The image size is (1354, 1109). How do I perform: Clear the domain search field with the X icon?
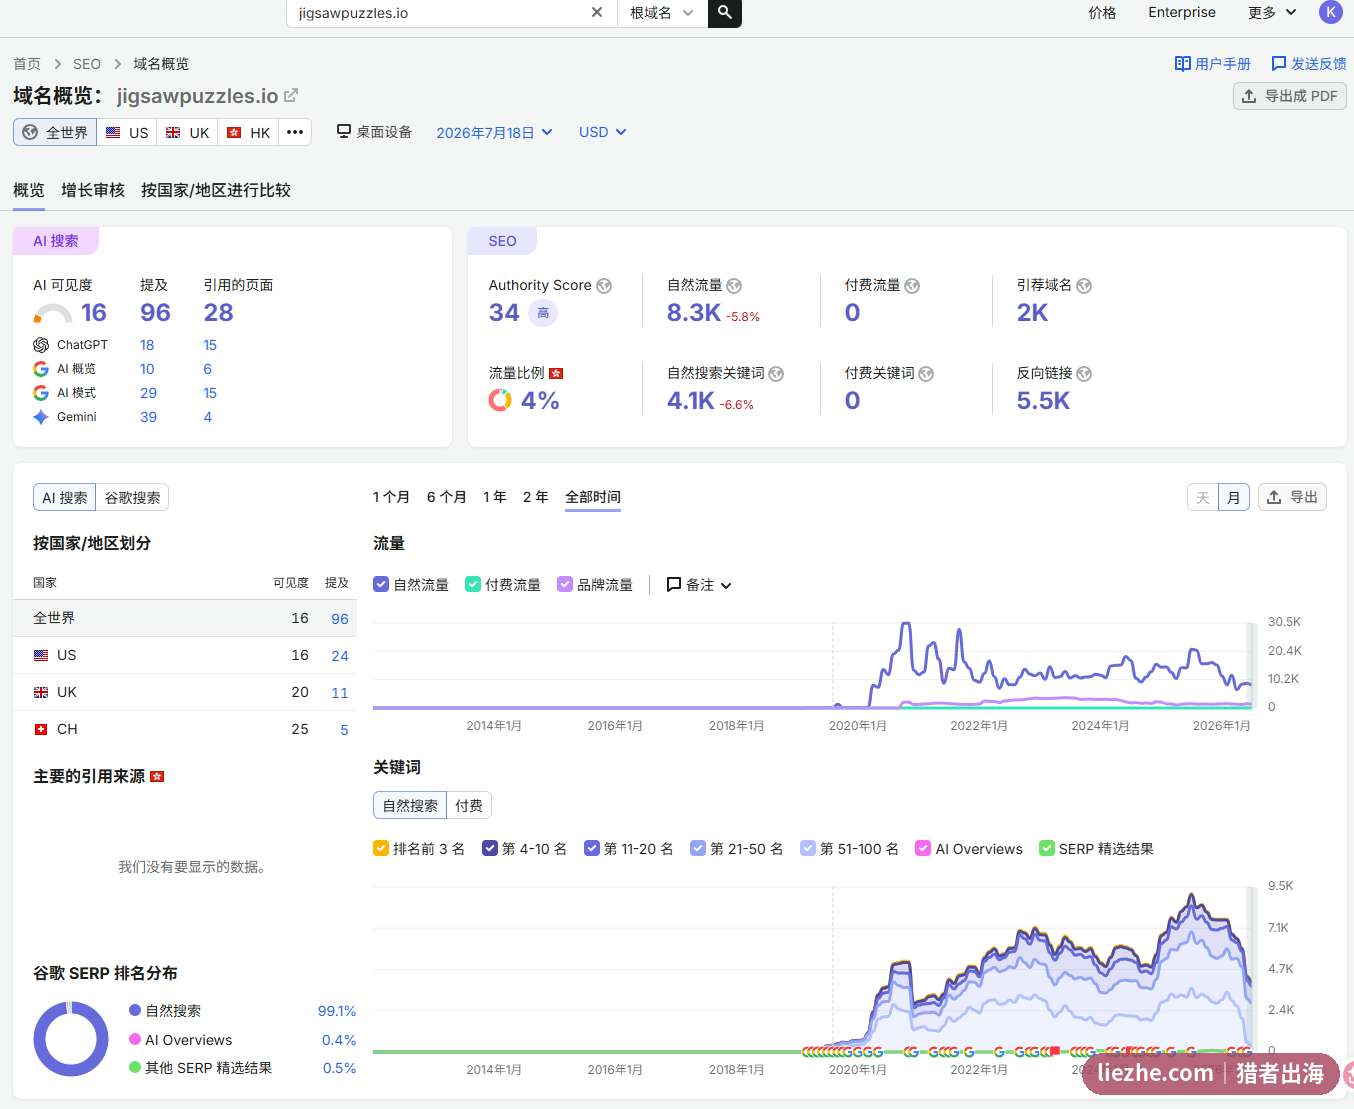click(x=597, y=12)
